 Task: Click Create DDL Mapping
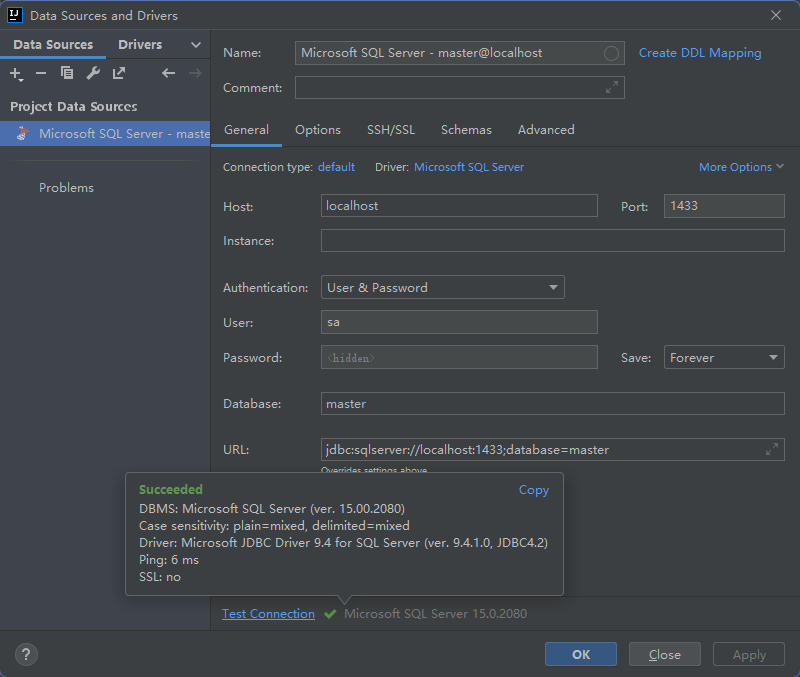[699, 52]
